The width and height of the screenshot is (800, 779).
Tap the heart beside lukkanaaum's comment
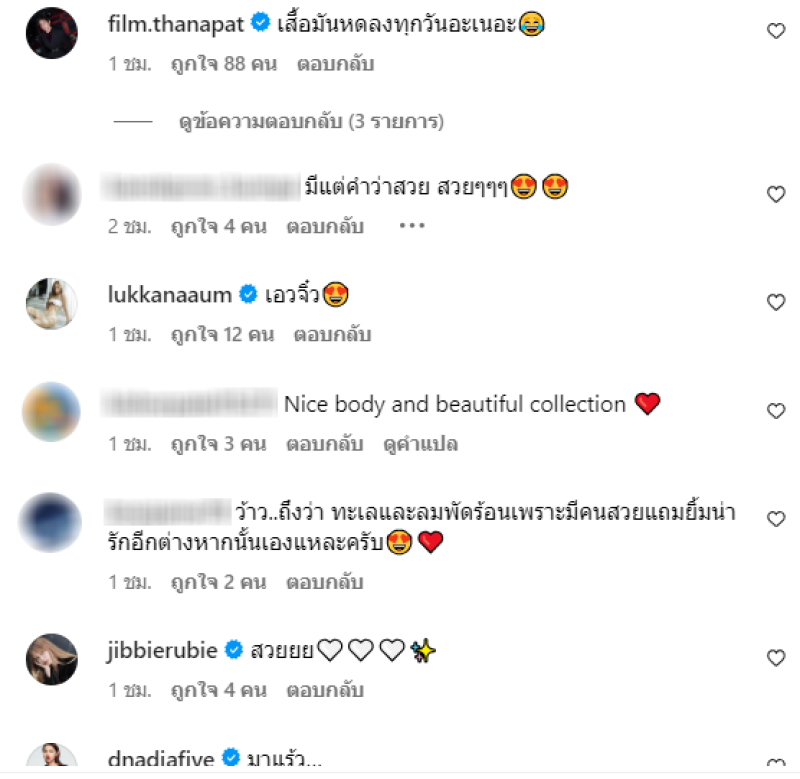776,303
